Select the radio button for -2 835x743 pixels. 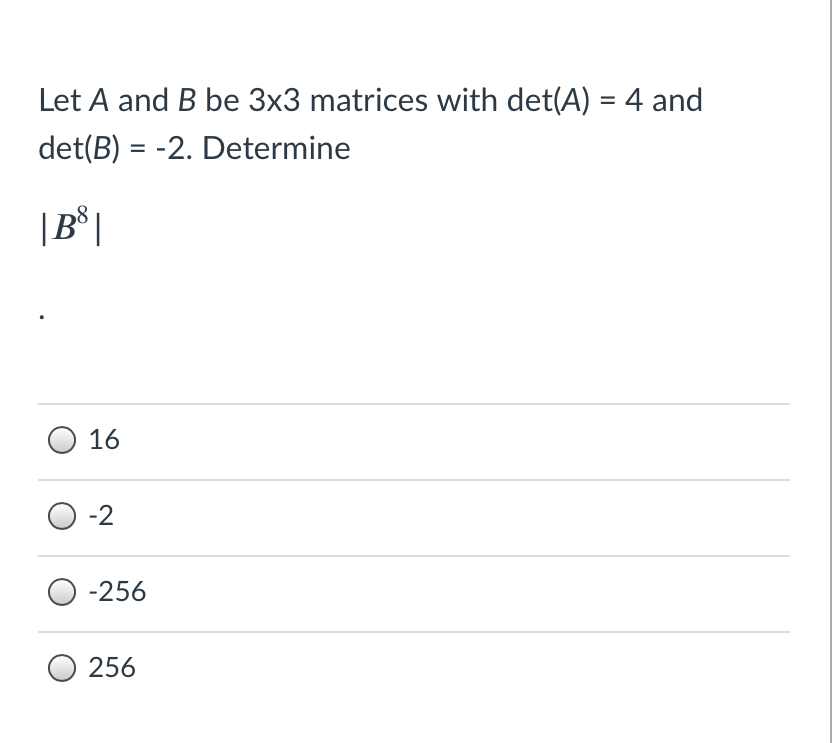[62, 514]
